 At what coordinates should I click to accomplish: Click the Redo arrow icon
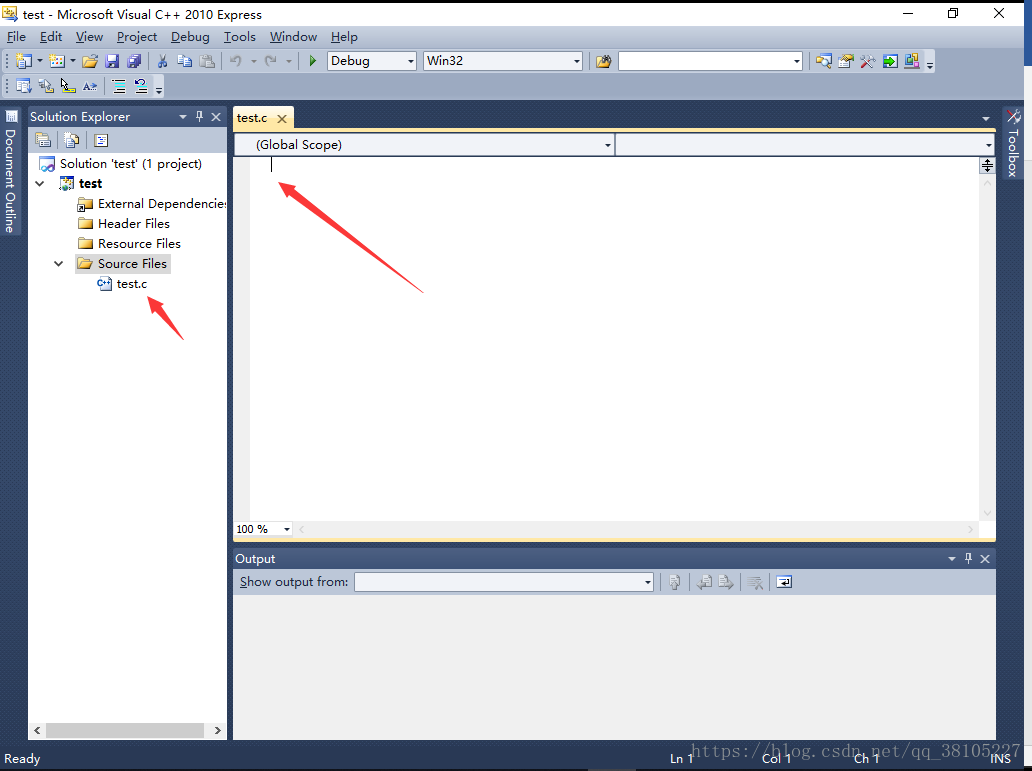pos(271,61)
